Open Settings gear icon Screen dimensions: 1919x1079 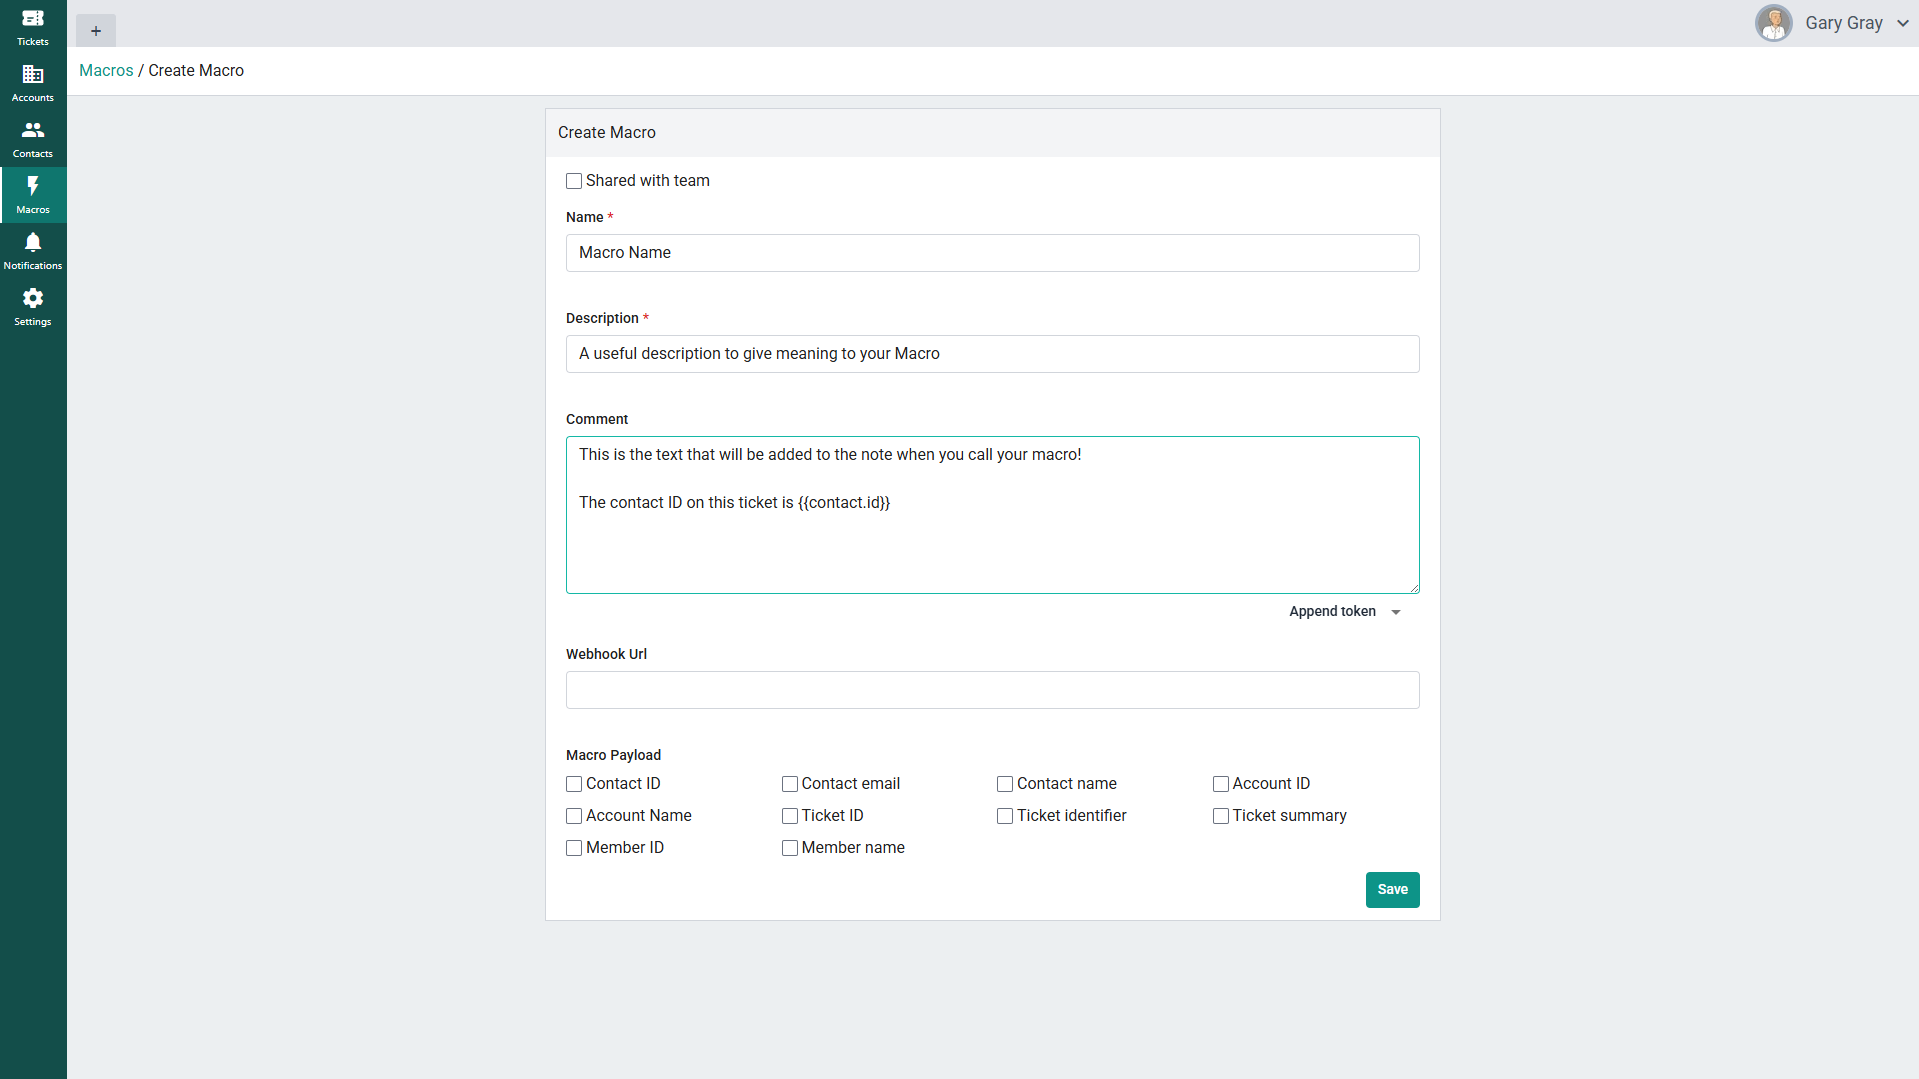(33, 299)
